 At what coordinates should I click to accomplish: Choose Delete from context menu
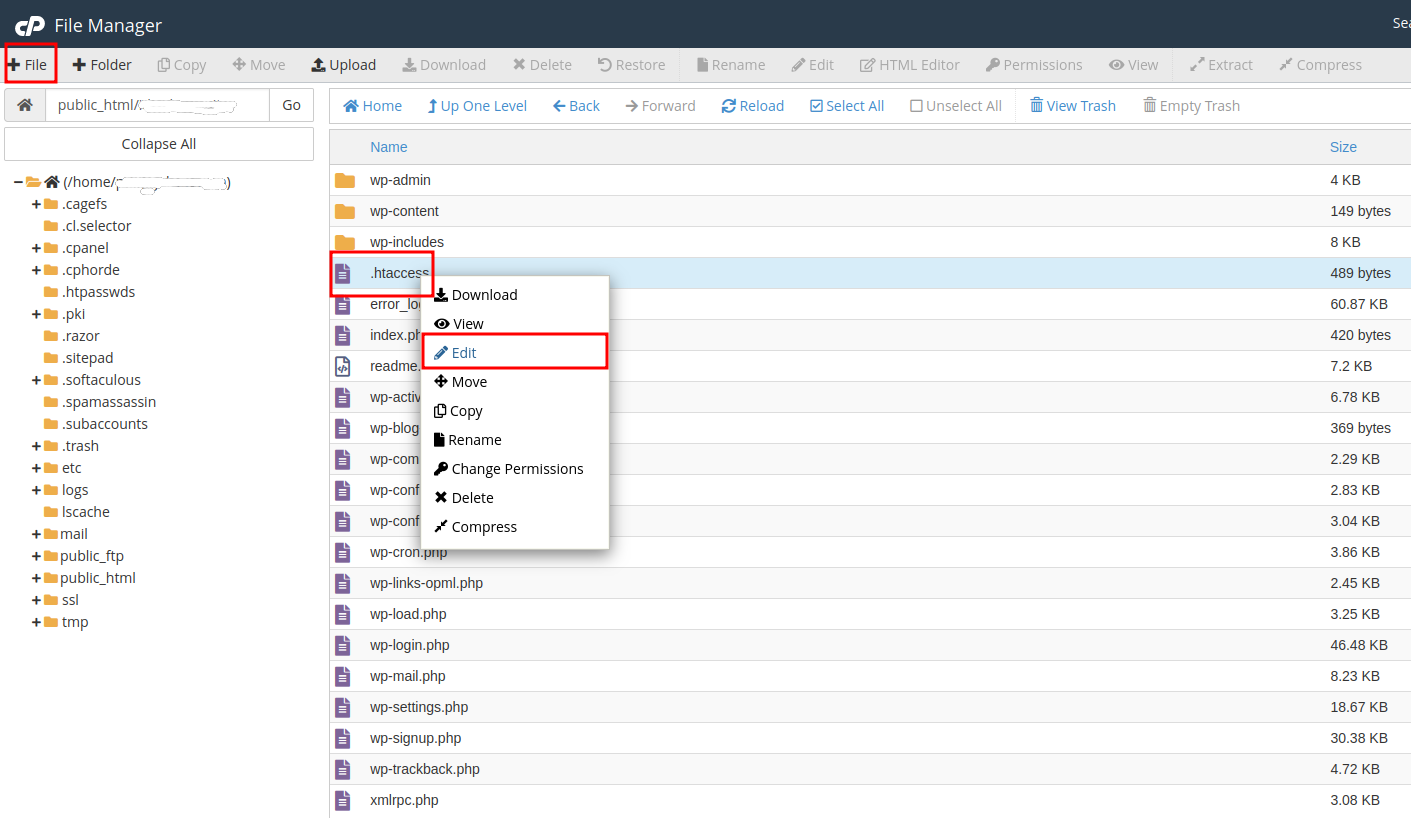(x=464, y=498)
